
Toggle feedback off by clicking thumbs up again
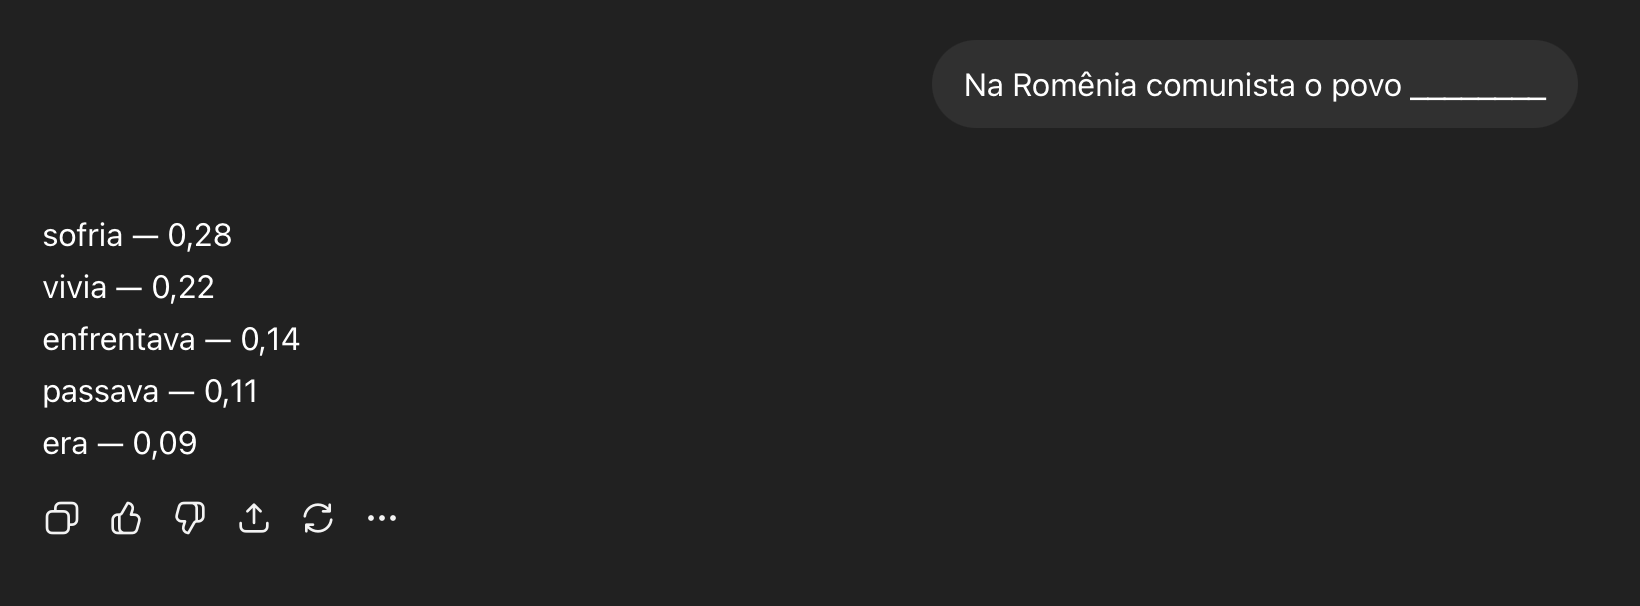(125, 518)
